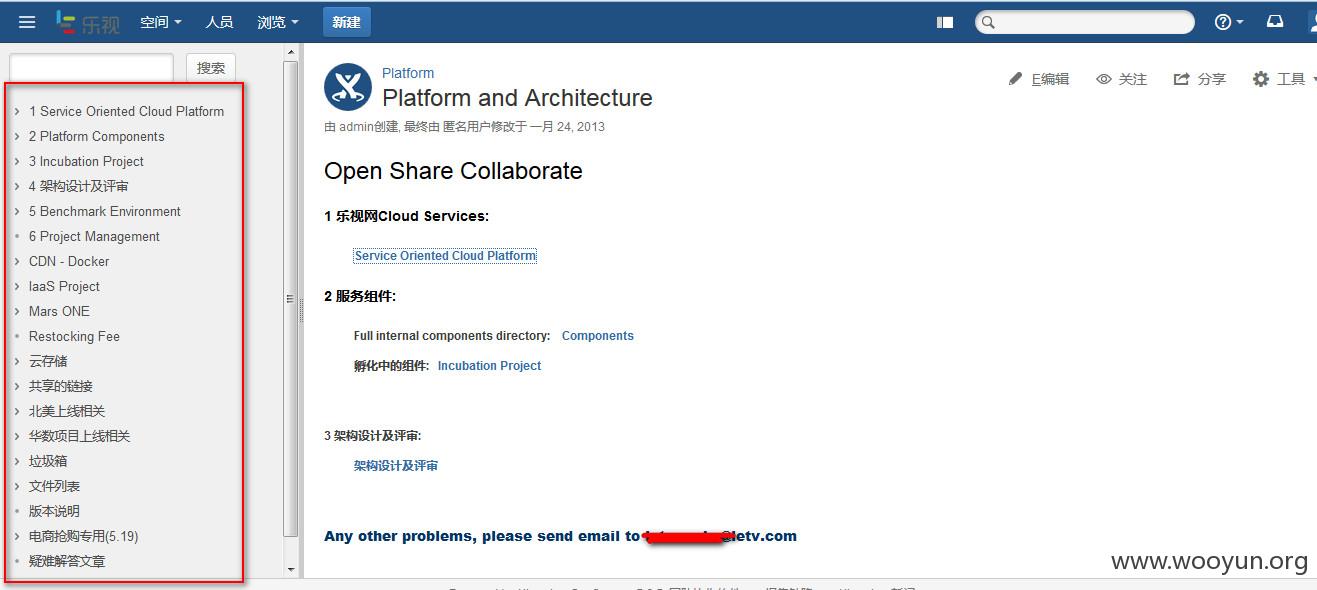Open the notifications inbox tray icon
The height and width of the screenshot is (590, 1317).
coord(1275,21)
